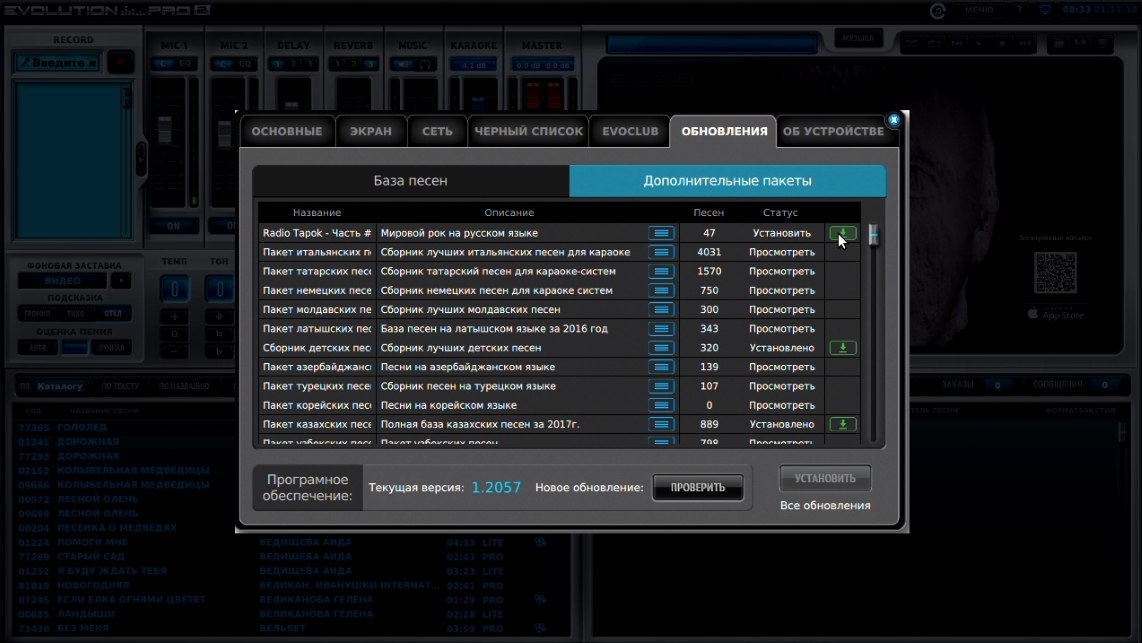Download the Radio Tapok package via green arrow
The image size is (1142, 643).
tap(843, 233)
